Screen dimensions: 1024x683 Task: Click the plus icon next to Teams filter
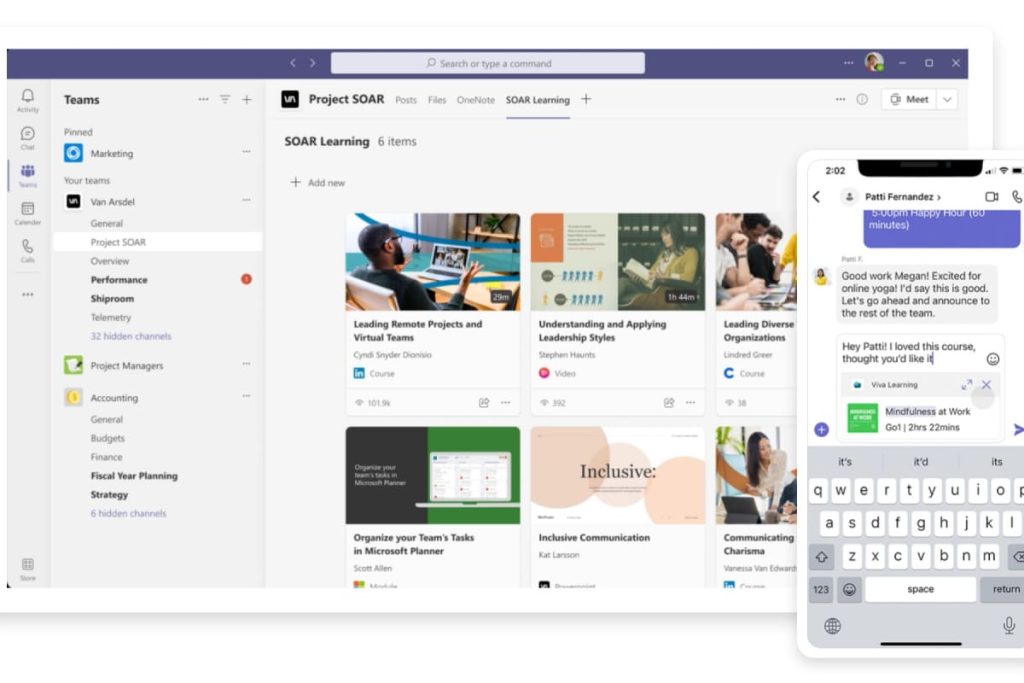(x=247, y=99)
